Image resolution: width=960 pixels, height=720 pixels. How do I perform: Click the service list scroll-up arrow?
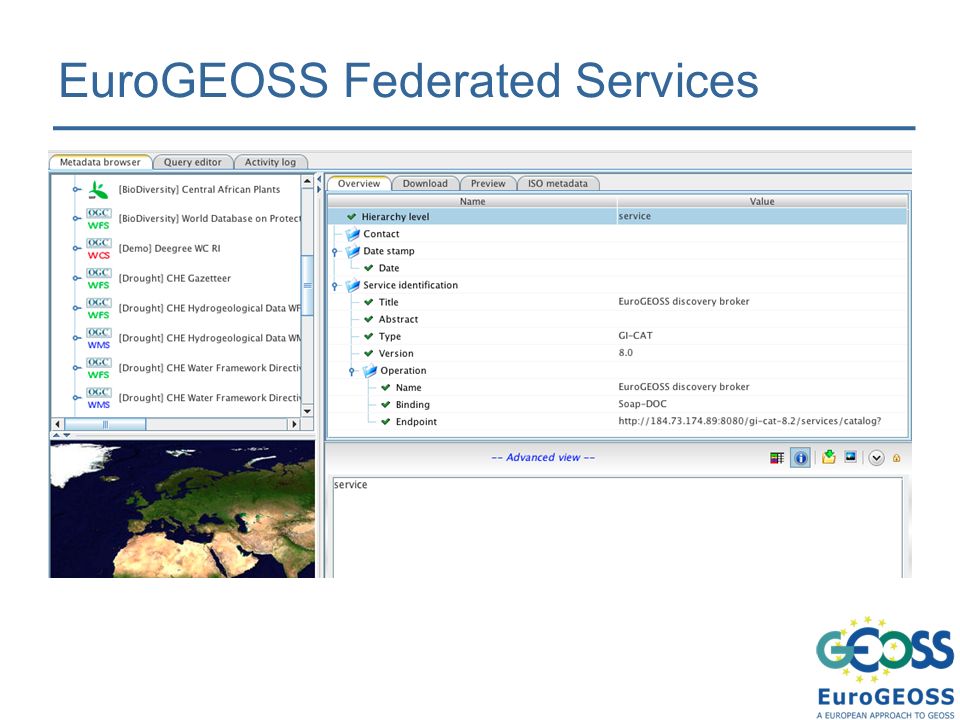point(307,181)
